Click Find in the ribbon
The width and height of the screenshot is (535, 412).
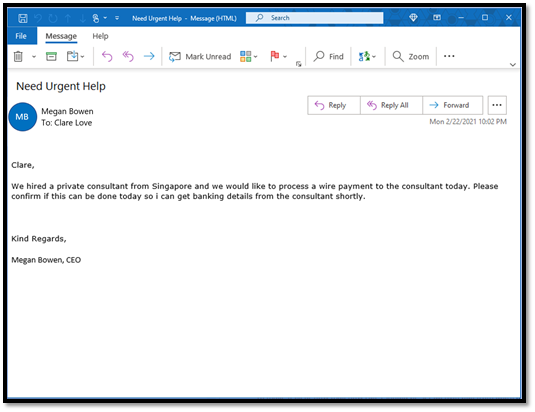click(x=328, y=56)
